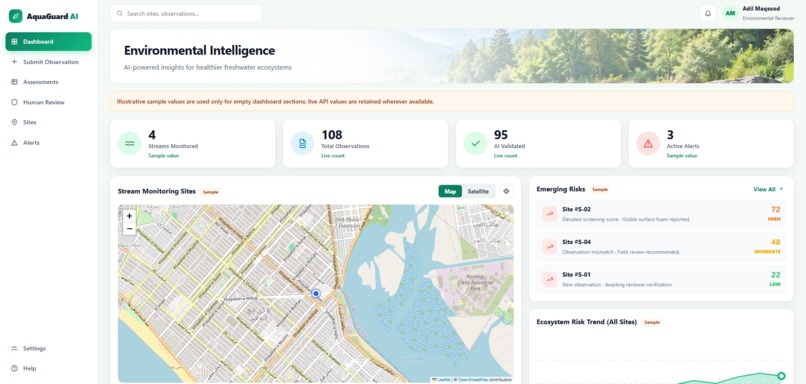Open the OpenStreetMap attribution link
Viewport: 806px width, 384px height.
pos(473,379)
